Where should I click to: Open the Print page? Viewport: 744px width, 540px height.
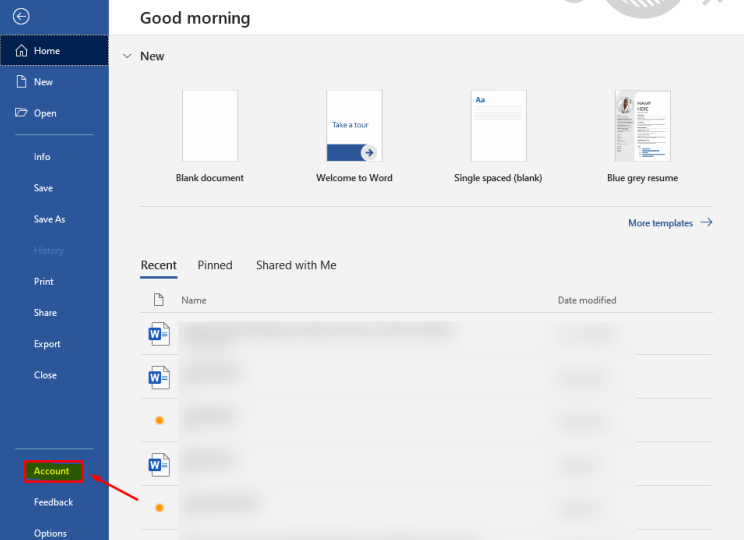pos(44,281)
